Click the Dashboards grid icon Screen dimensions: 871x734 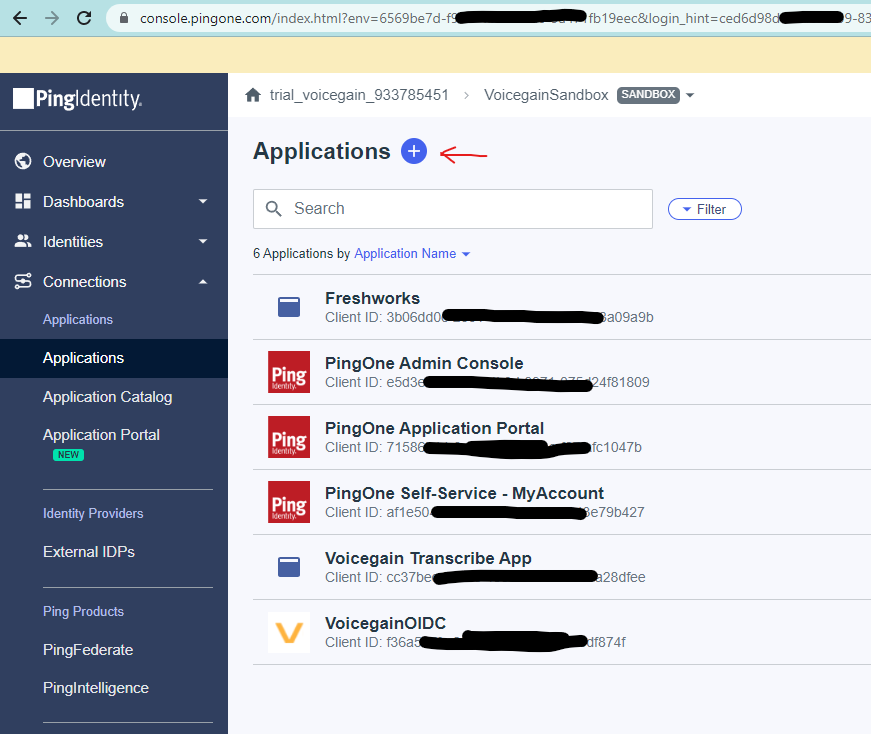pos(23,201)
